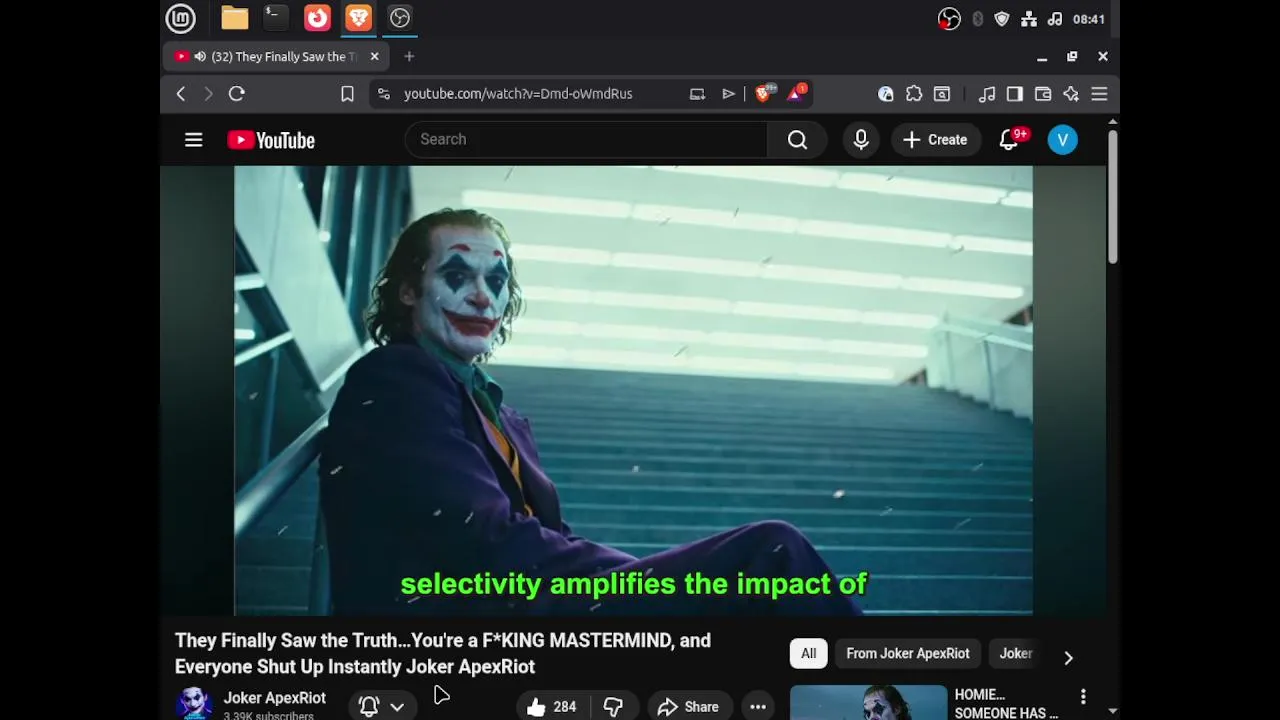Viewport: 1280px width, 720px height.
Task: Select From Joker ApexRiot chip
Action: (908, 654)
